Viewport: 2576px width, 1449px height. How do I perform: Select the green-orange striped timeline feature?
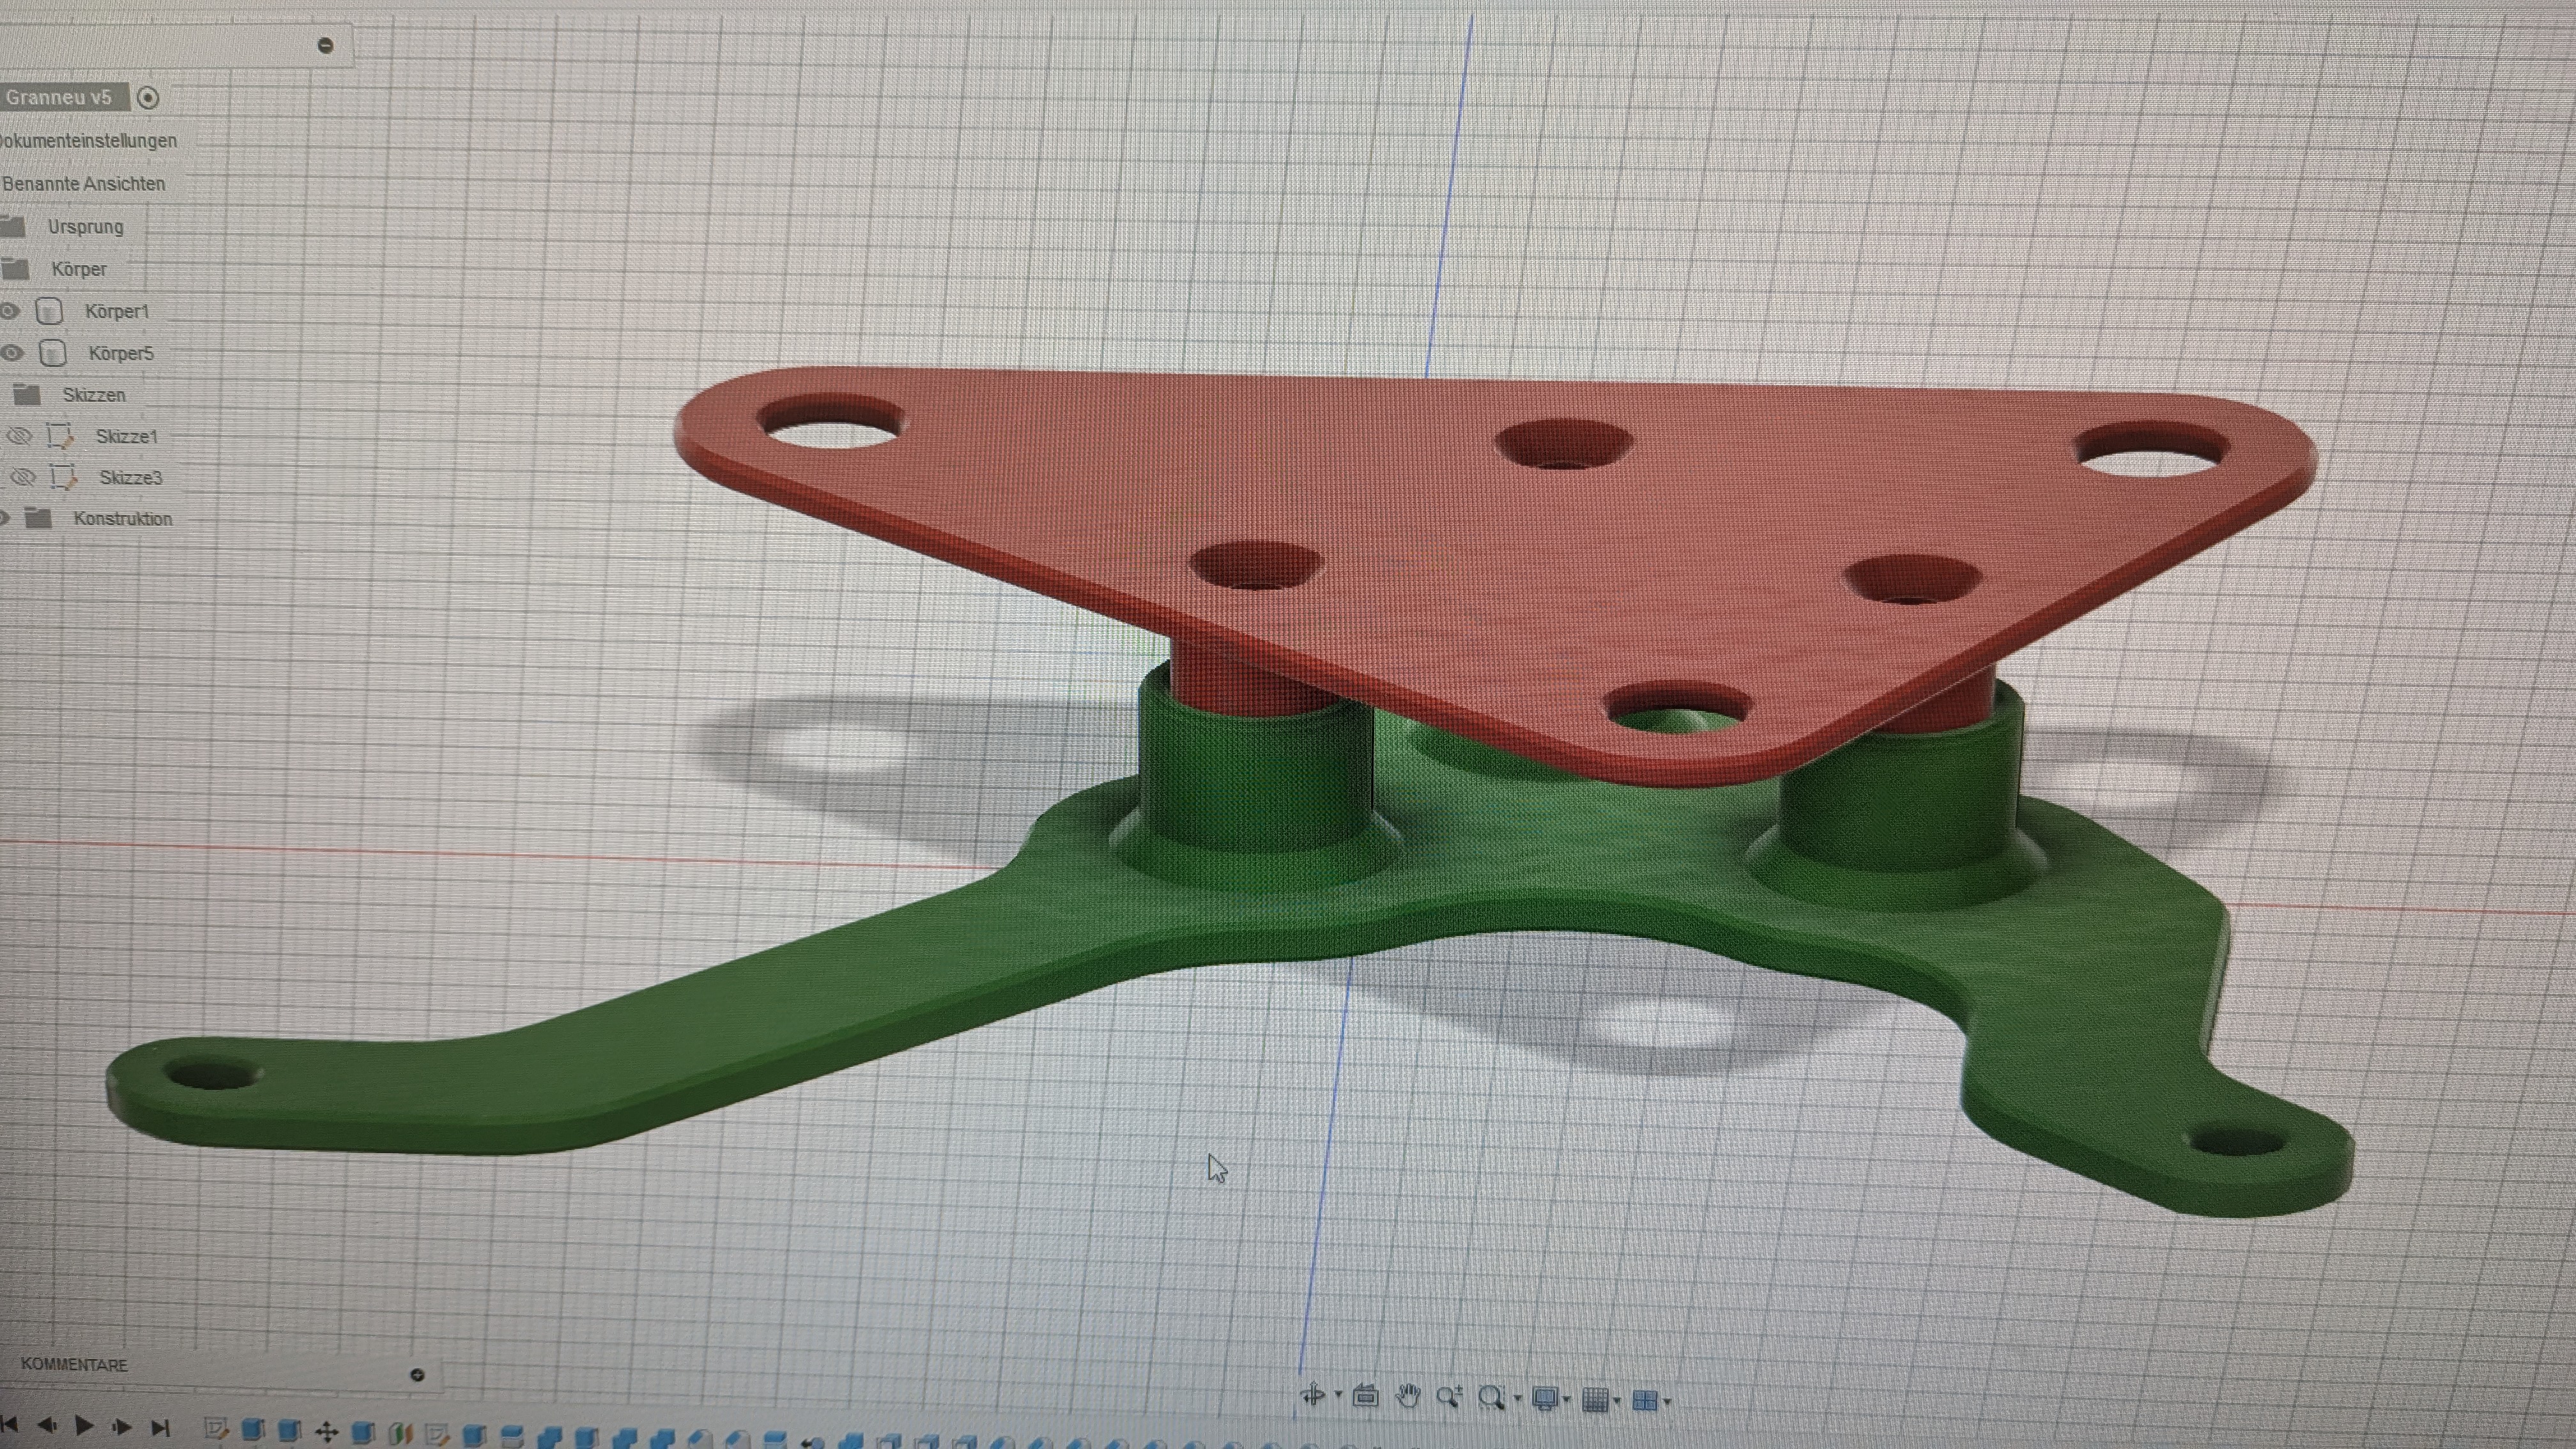[401, 1434]
